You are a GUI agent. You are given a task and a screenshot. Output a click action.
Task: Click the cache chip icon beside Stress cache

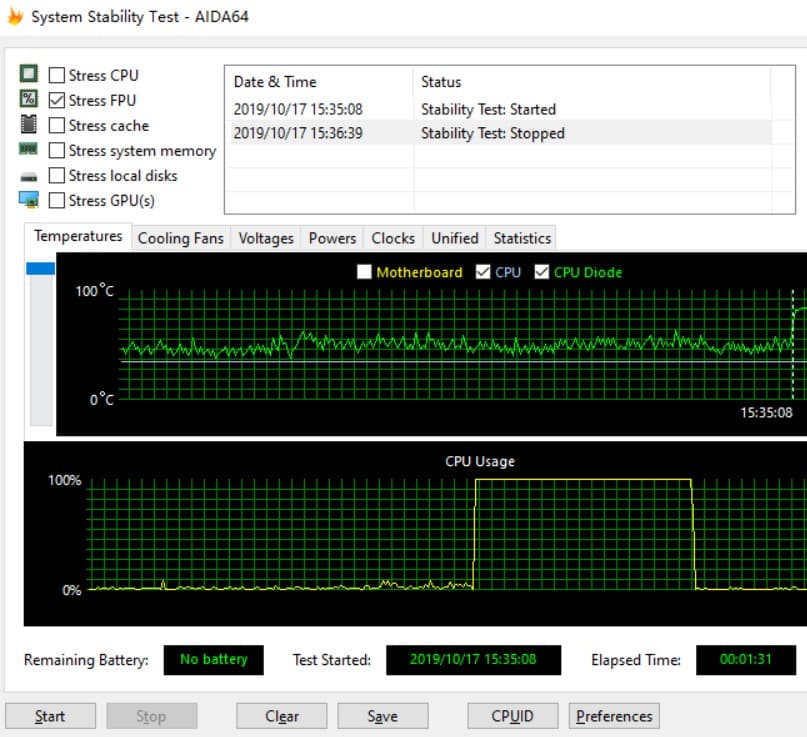[29, 124]
